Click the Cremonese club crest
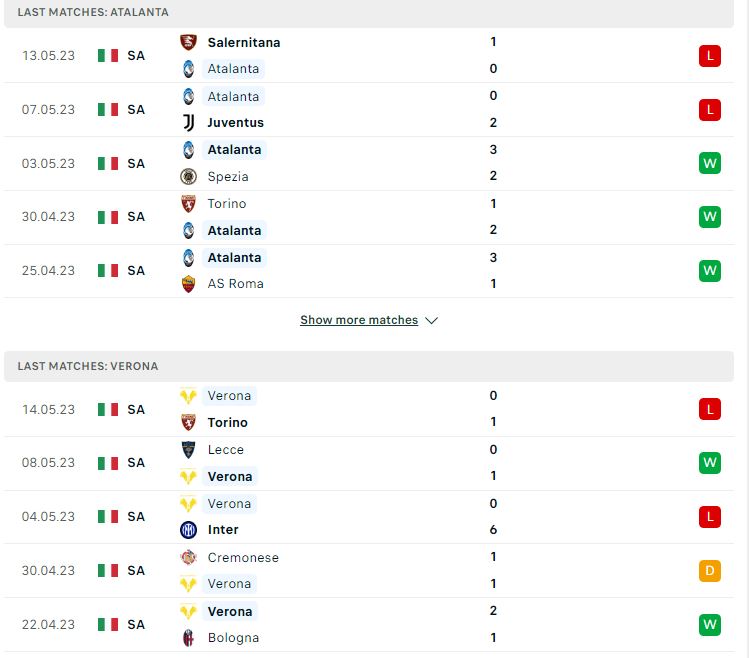 click(188, 557)
